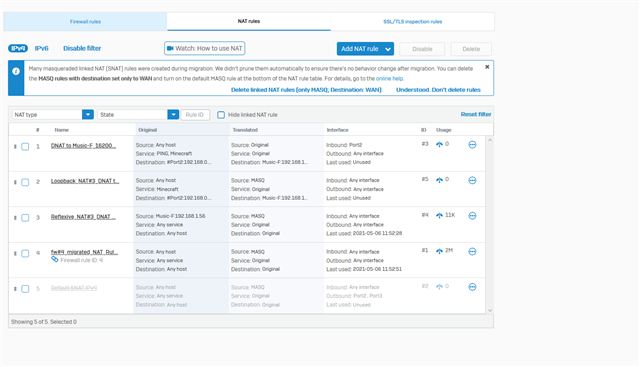
Task: Click drag handle of rule 2
Action: coord(15,182)
